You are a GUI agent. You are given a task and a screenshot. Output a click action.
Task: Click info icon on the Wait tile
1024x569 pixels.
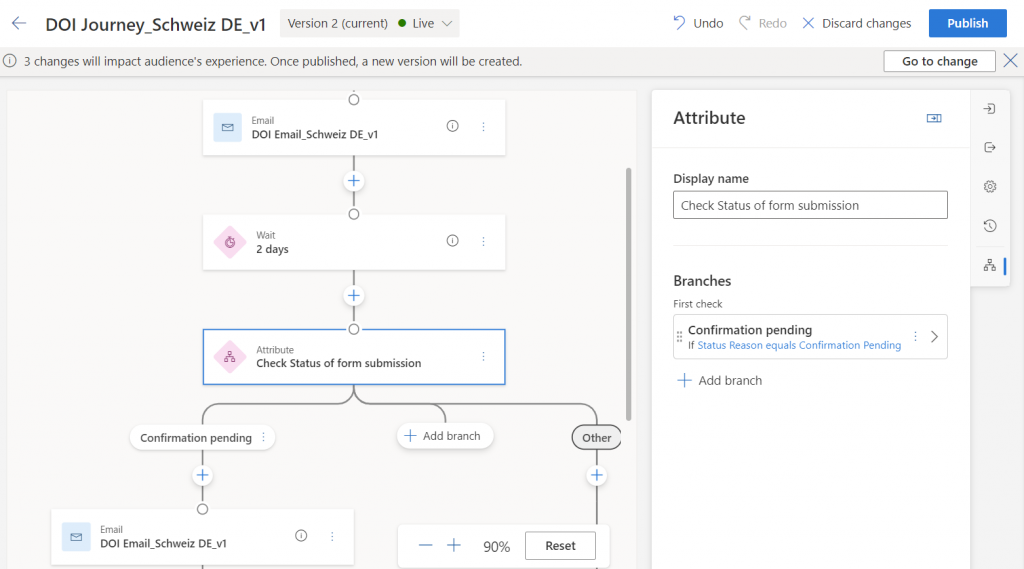(x=452, y=241)
